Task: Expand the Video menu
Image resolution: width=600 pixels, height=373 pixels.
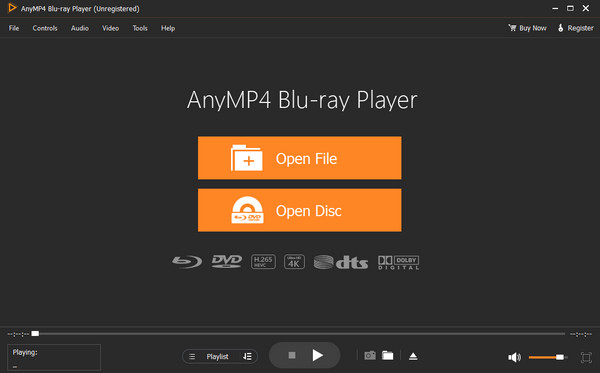Action: (111, 28)
